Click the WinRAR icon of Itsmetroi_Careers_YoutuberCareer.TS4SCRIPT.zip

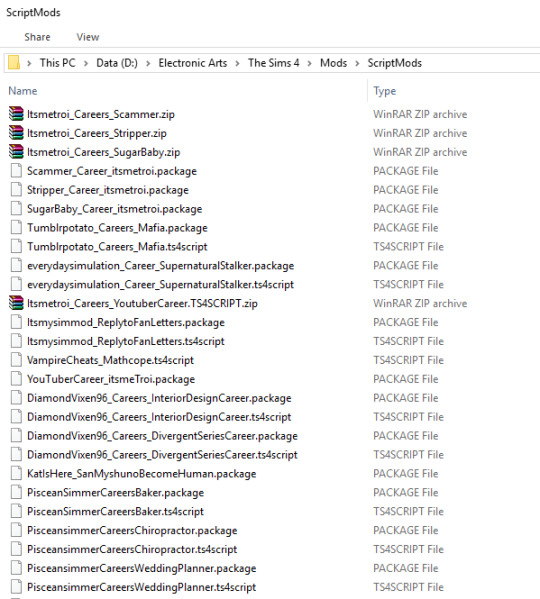click(16, 303)
